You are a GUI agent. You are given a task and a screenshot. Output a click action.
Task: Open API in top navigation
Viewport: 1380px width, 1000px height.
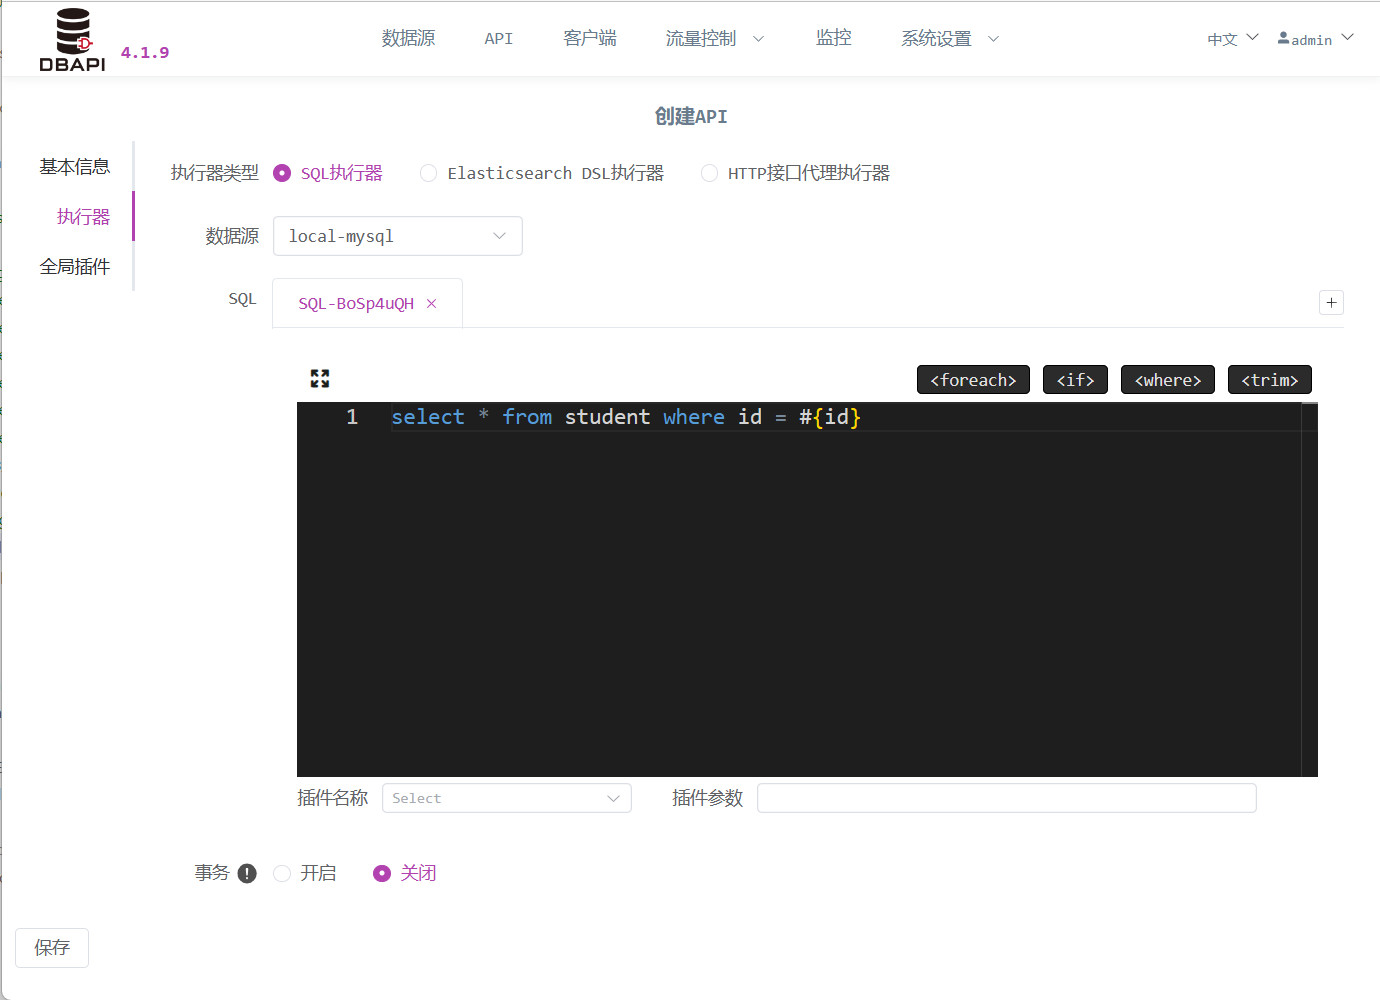tap(498, 38)
